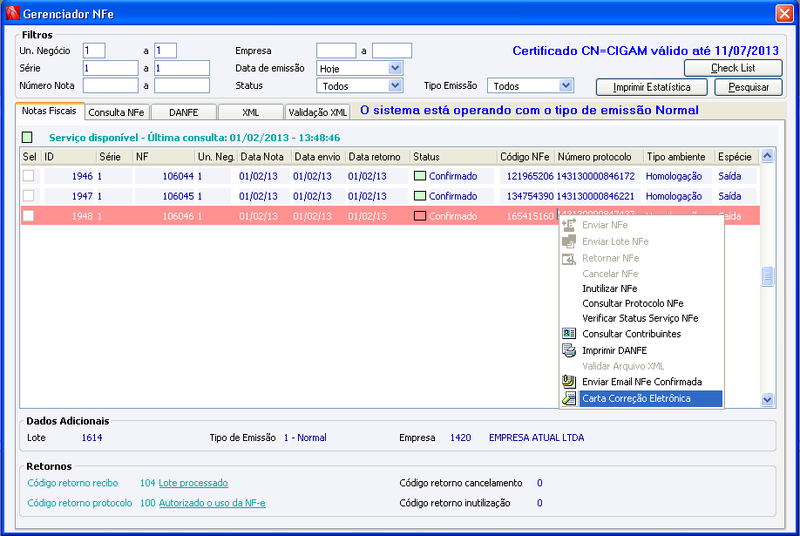The width and height of the screenshot is (800, 536).
Task: Click the Enviar Lote NFe icon
Action: pyautogui.click(x=569, y=242)
